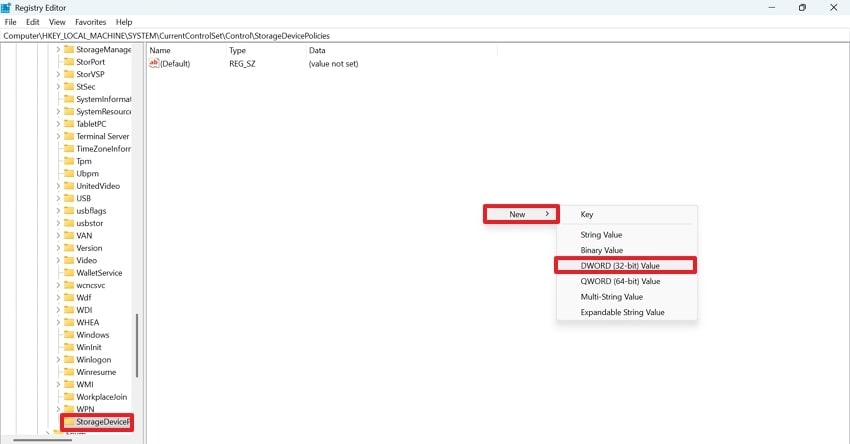The height and width of the screenshot is (444, 850).
Task: Click the Type column header
Action: tap(266, 50)
